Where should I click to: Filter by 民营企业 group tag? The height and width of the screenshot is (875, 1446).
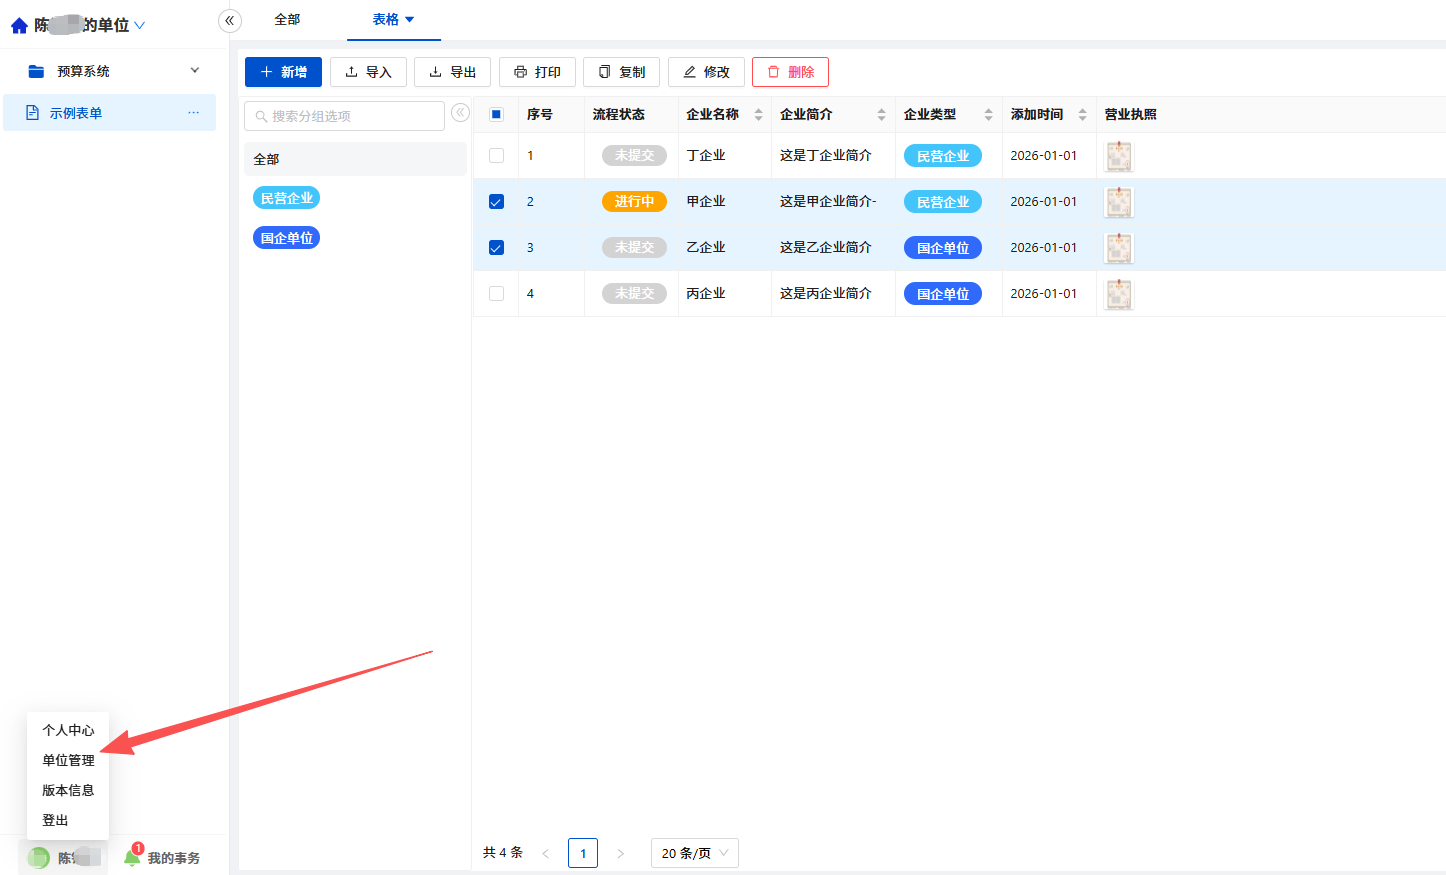pos(286,198)
